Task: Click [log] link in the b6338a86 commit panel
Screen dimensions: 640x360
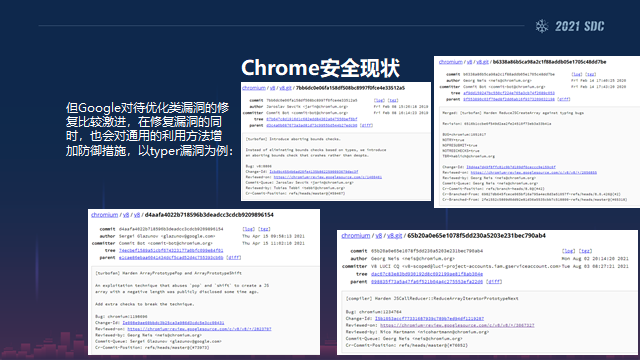Action: (577, 74)
